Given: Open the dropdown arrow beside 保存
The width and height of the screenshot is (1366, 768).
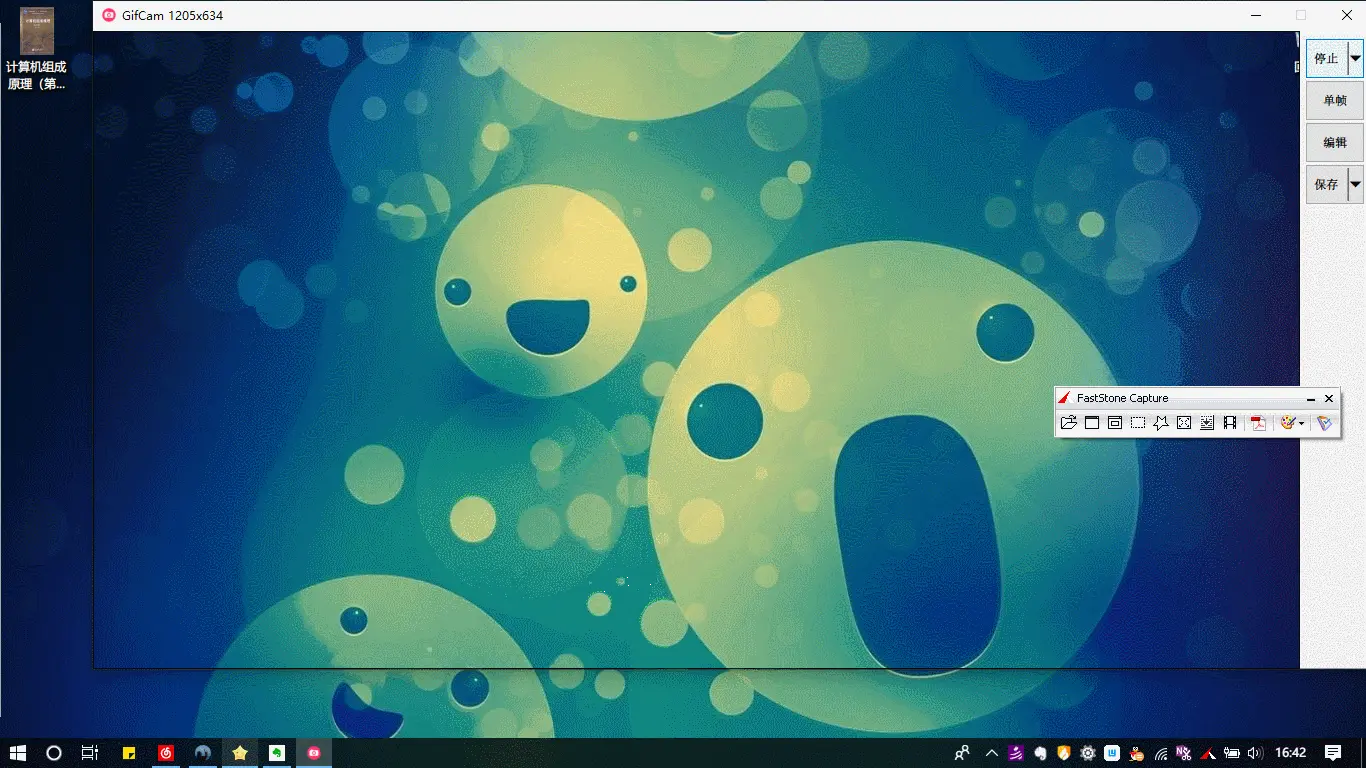Looking at the screenshot, I should 1355,185.
